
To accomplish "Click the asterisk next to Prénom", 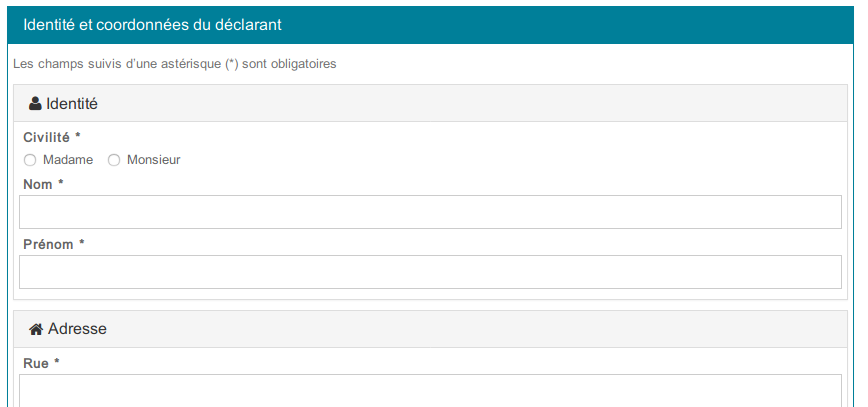I will (81, 243).
